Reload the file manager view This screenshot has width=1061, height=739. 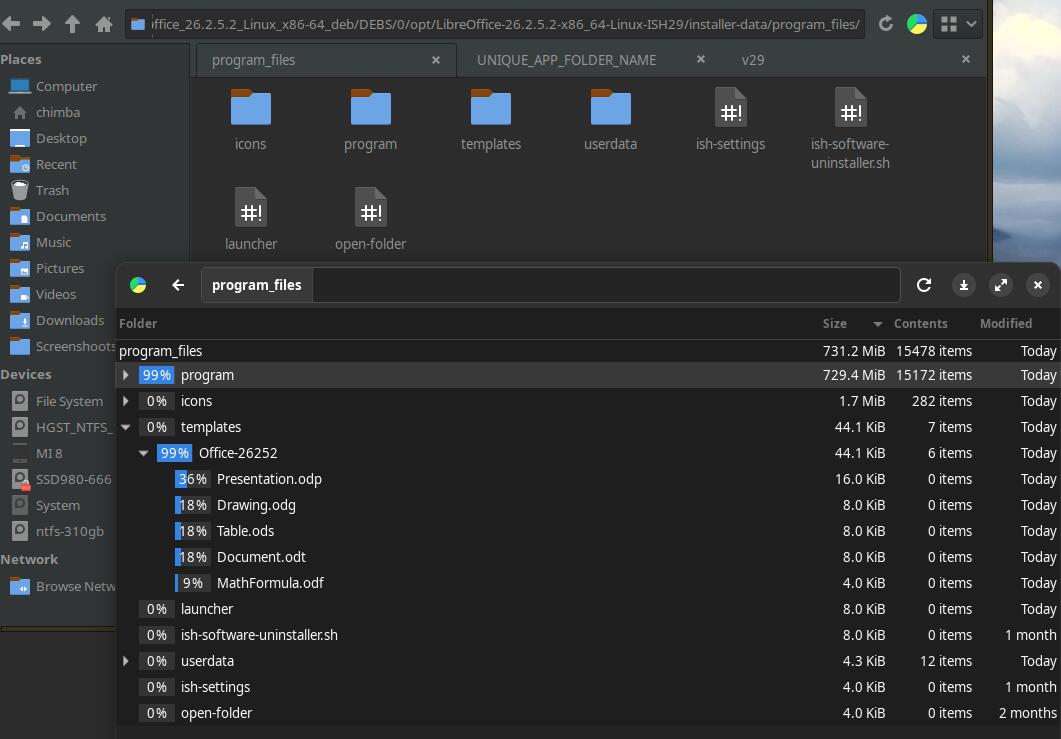(x=886, y=24)
